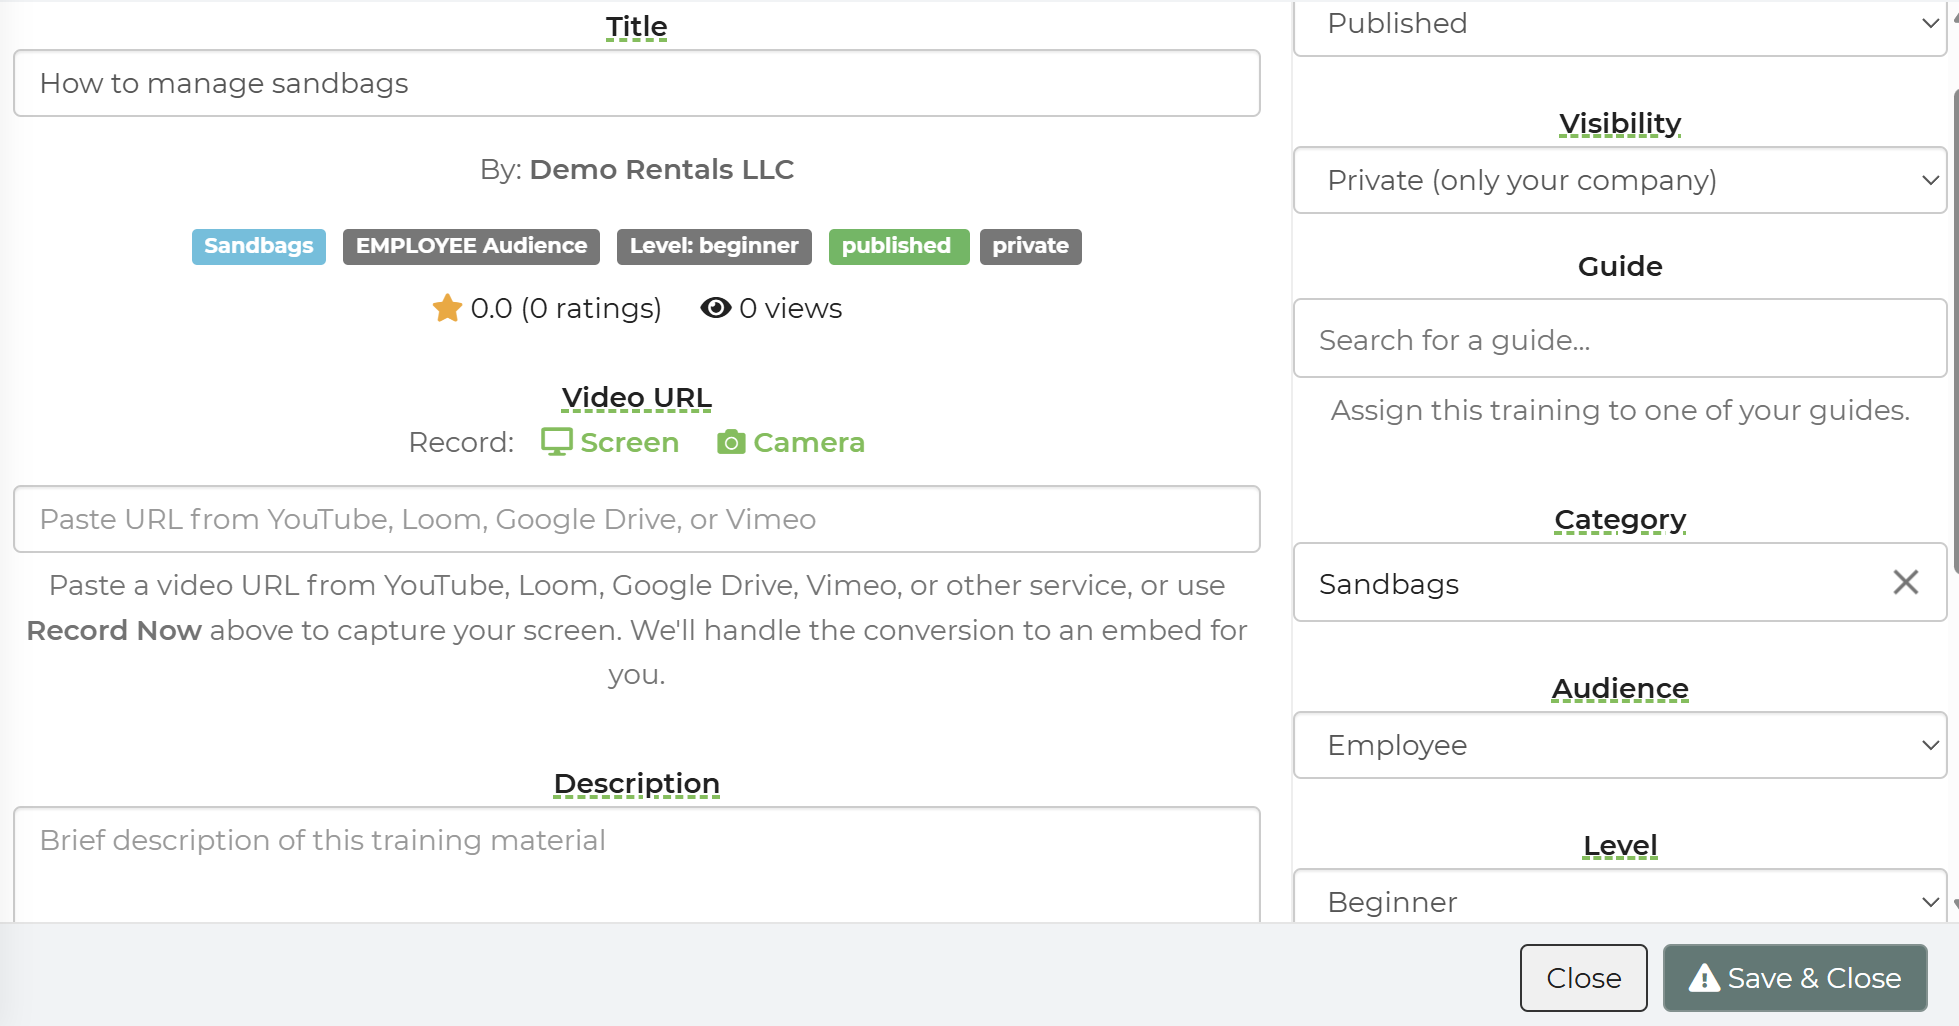Select the EMPLOYEE Audience badge
Screen dimensions: 1959x1026
coord(471,246)
